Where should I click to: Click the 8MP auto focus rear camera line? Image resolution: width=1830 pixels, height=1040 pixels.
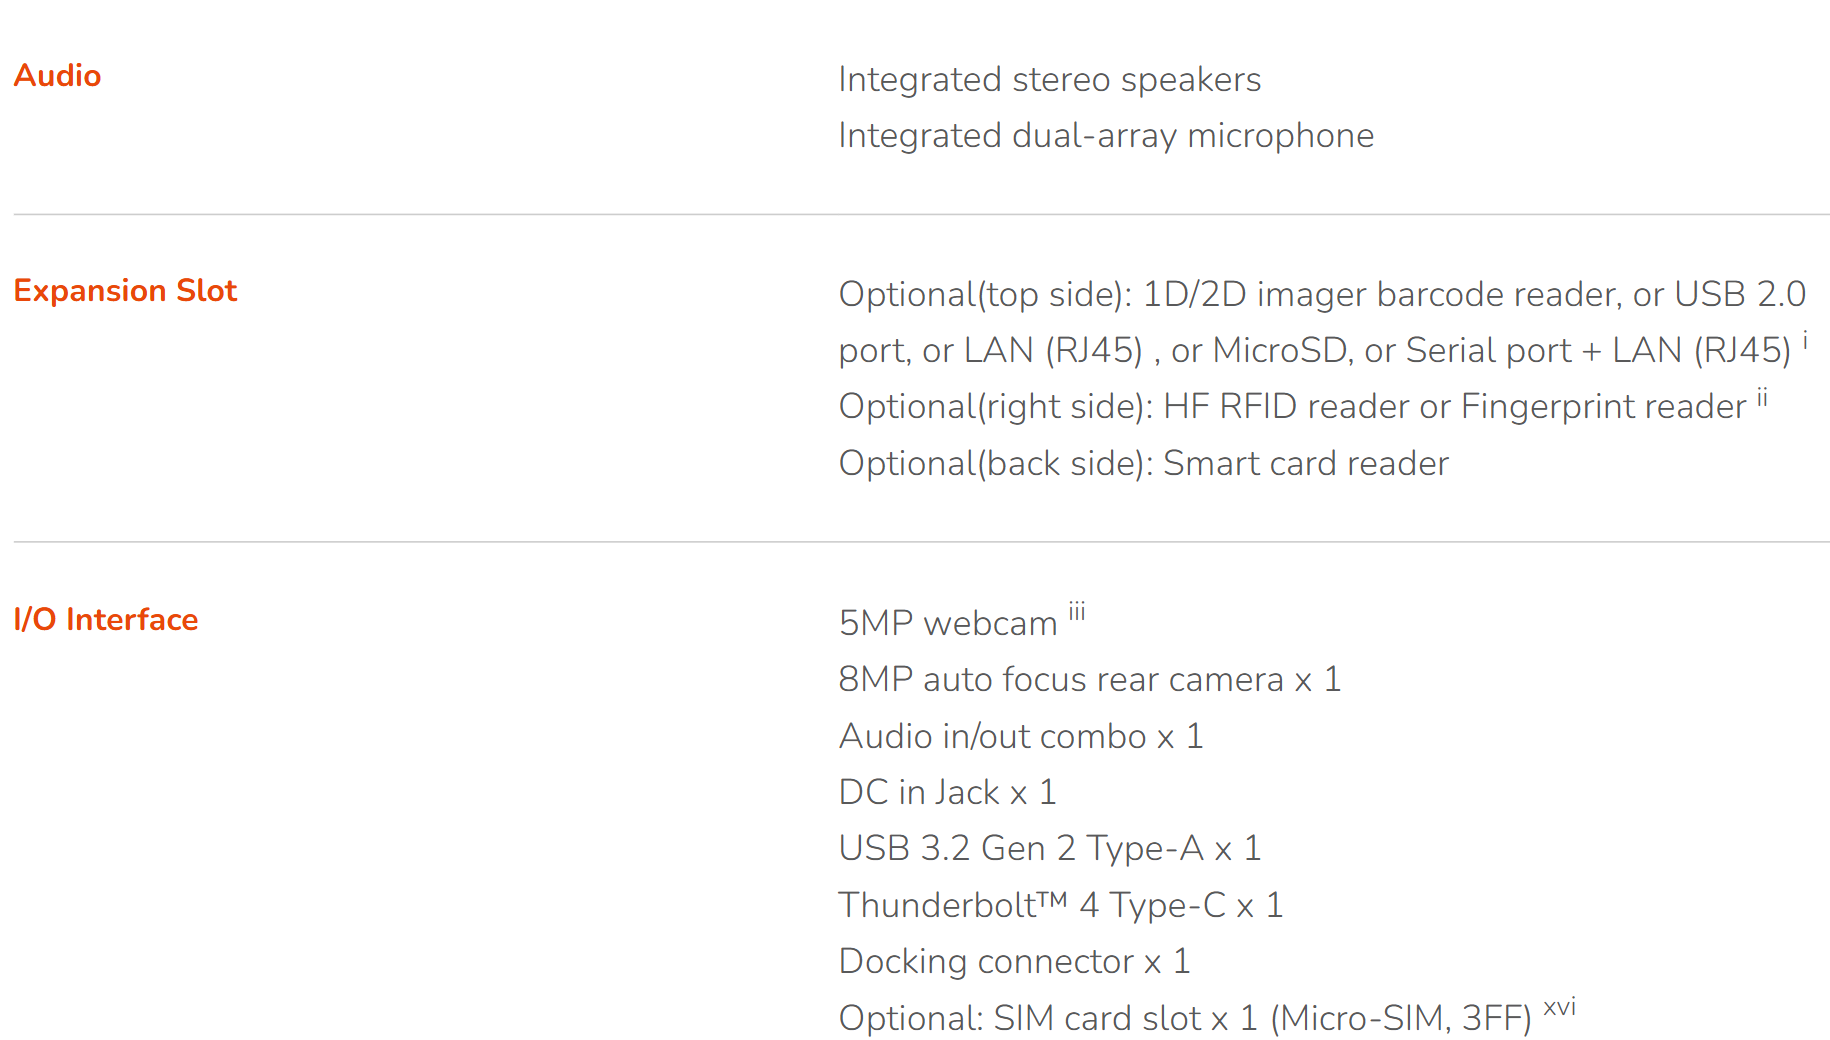[1089, 680]
